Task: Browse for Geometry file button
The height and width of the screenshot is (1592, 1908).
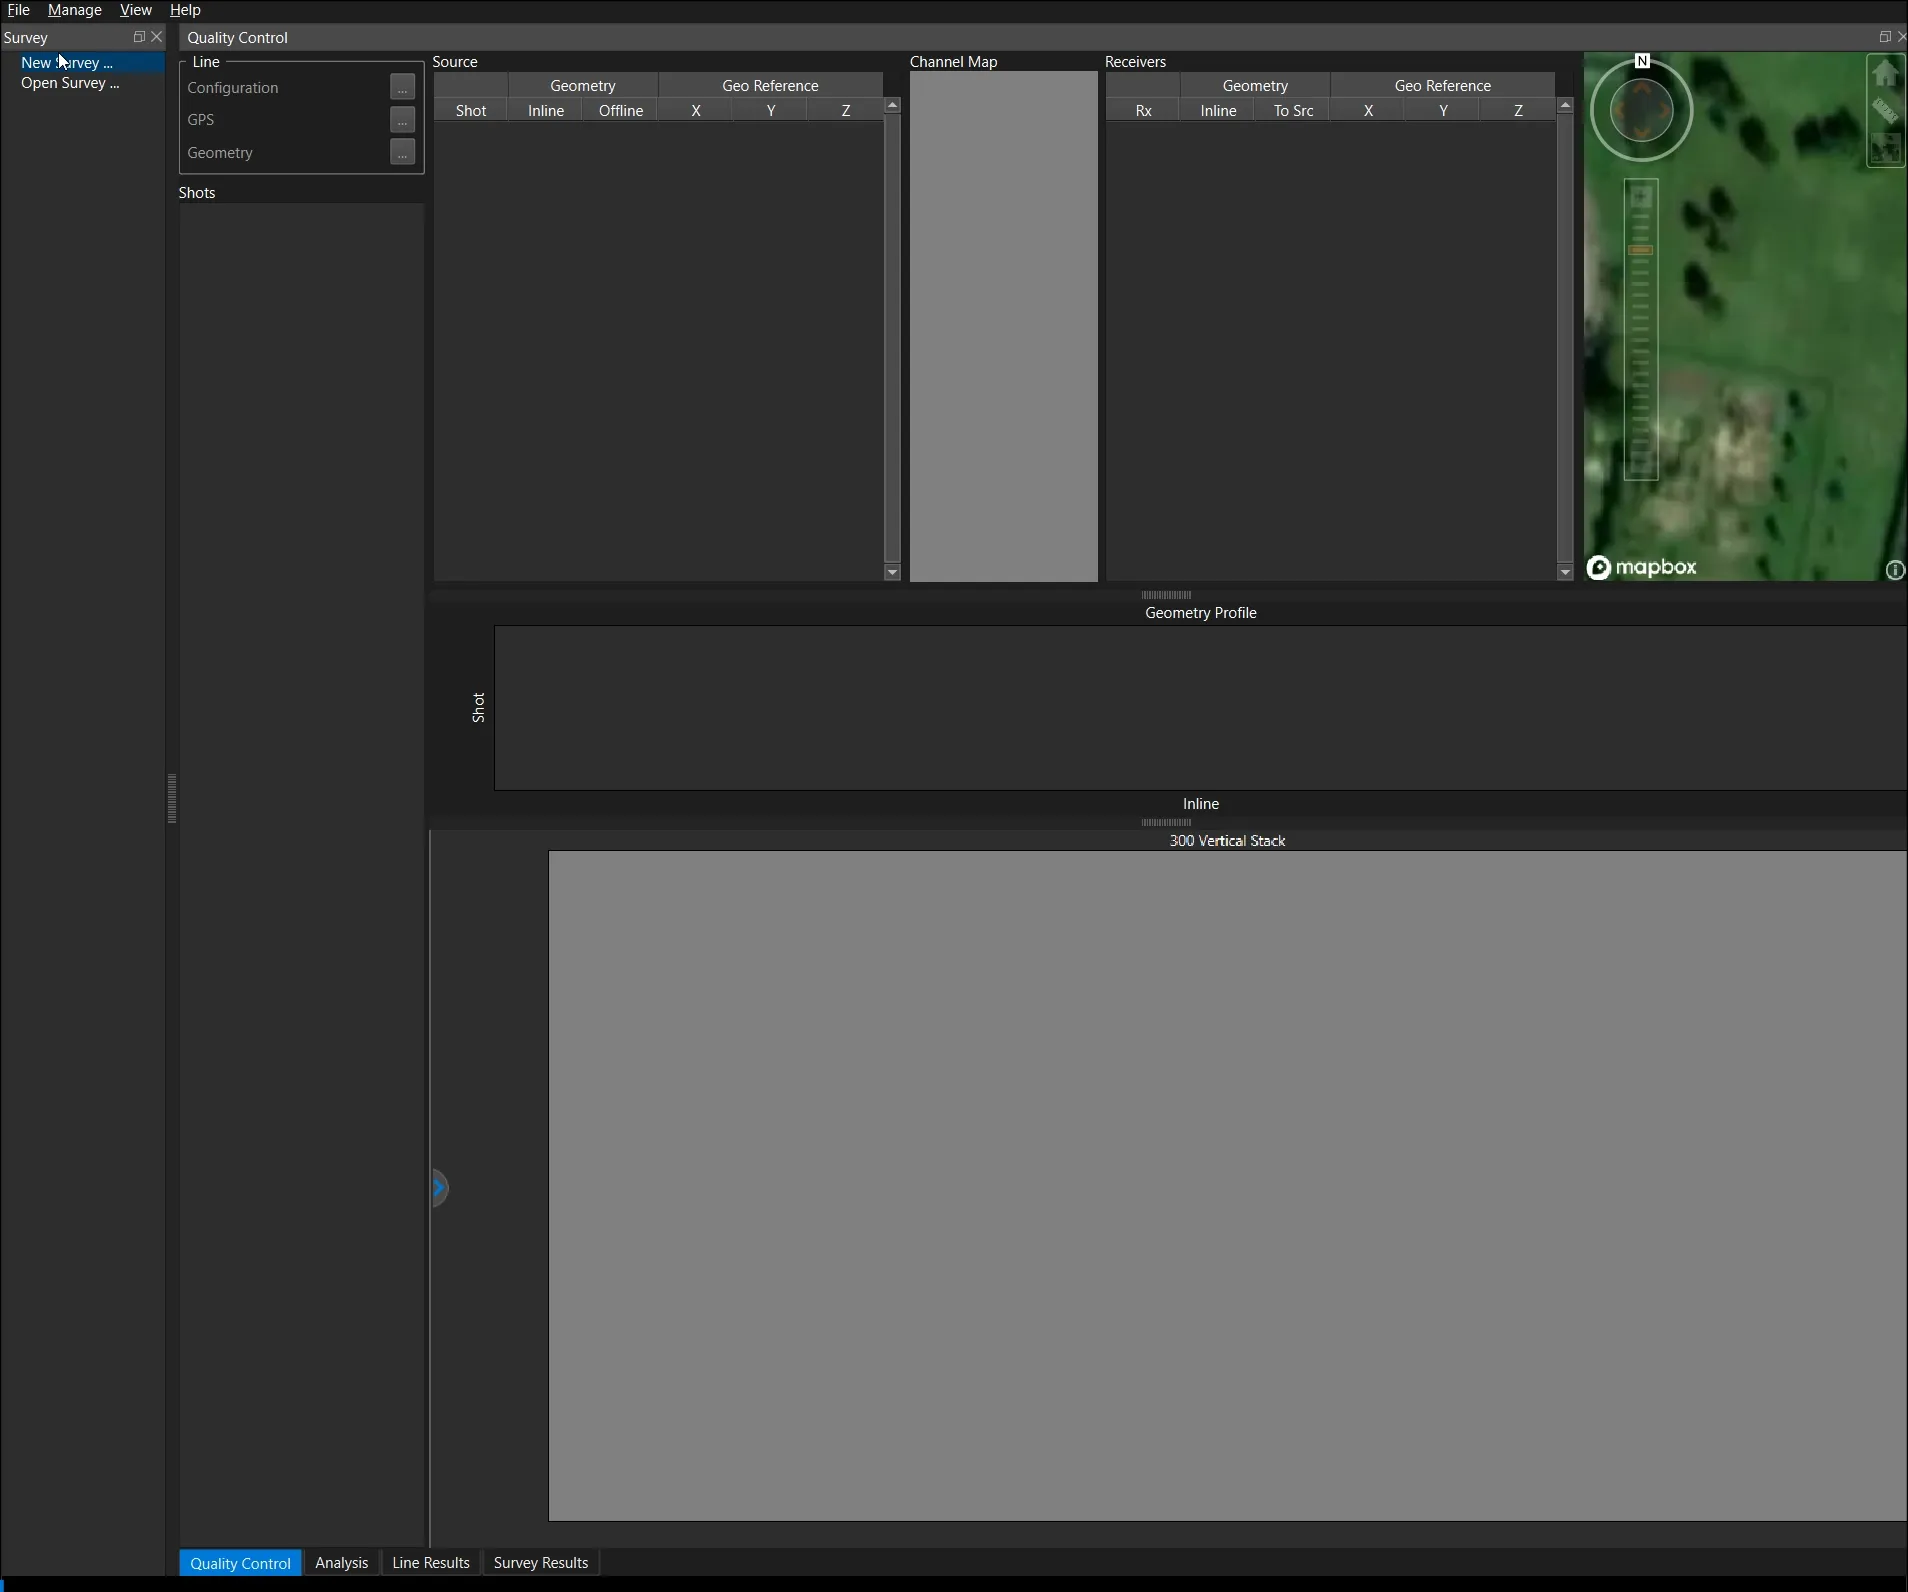Action: pos(402,153)
